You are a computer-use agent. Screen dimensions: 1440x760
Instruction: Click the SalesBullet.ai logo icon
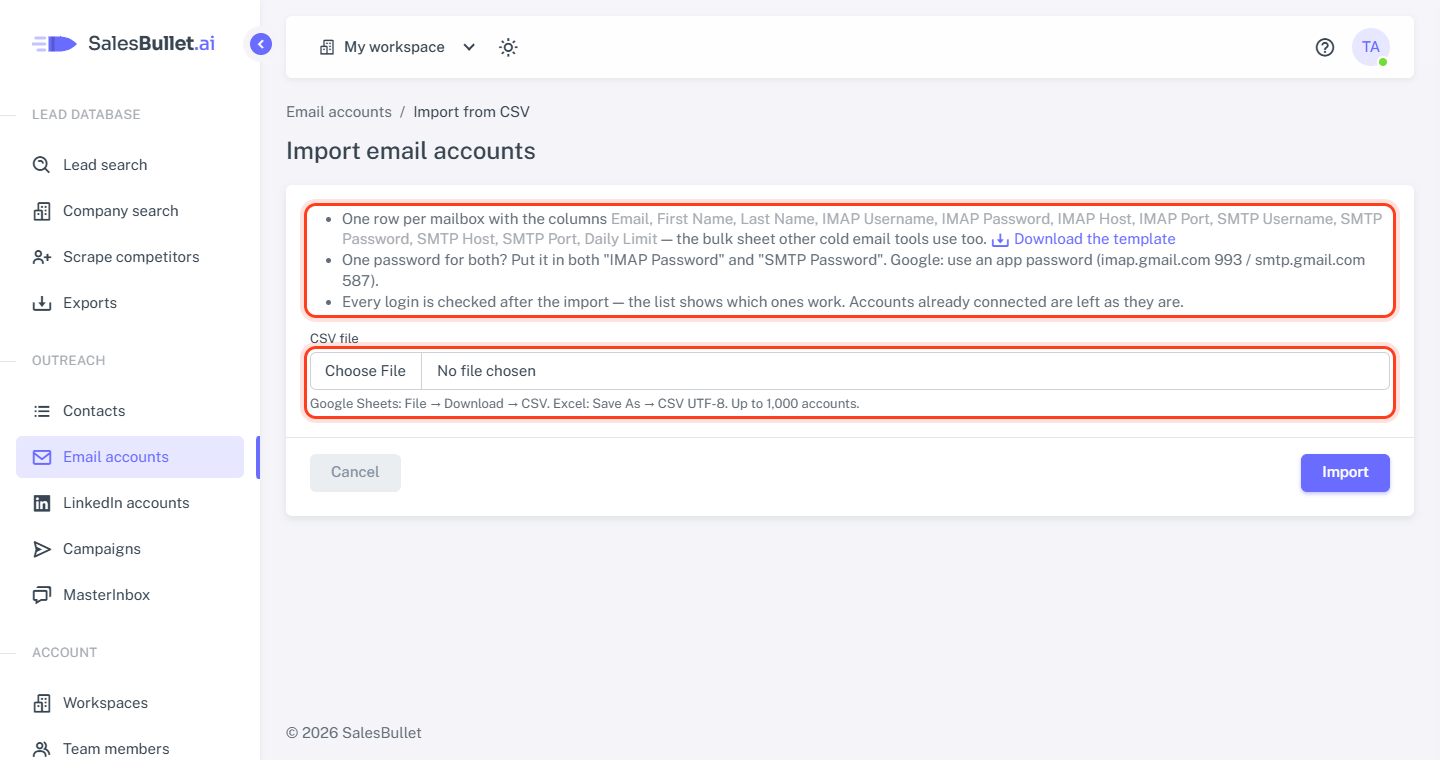coord(54,44)
